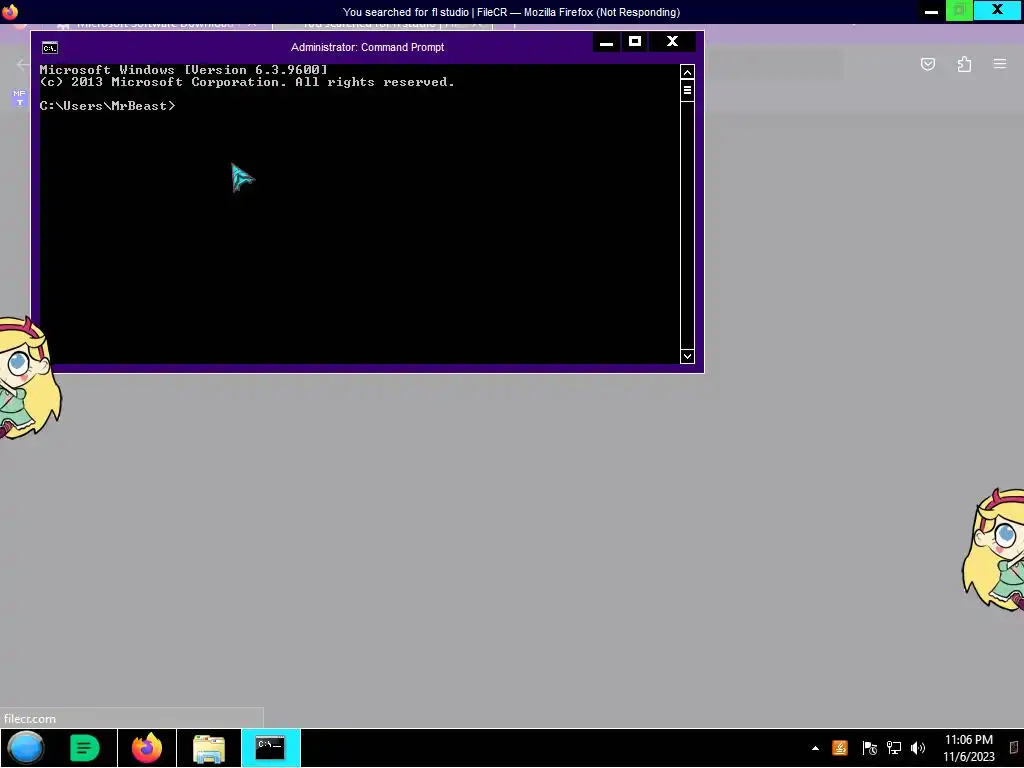Click the Administrator: Command Prompt title bar text

367,47
